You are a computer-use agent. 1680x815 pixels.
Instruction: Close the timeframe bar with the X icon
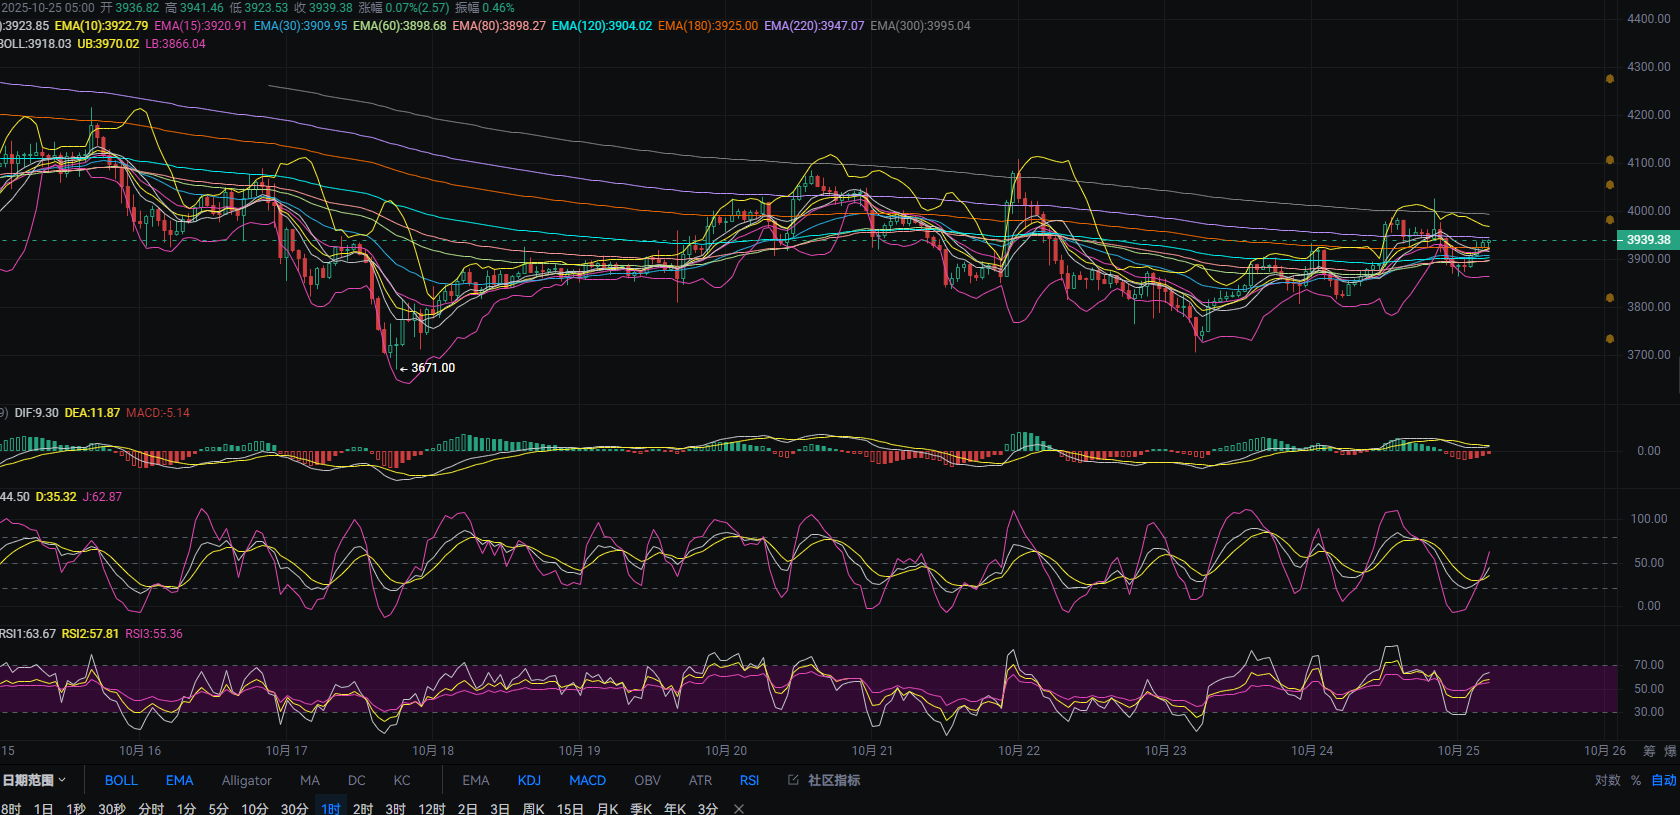coord(739,809)
